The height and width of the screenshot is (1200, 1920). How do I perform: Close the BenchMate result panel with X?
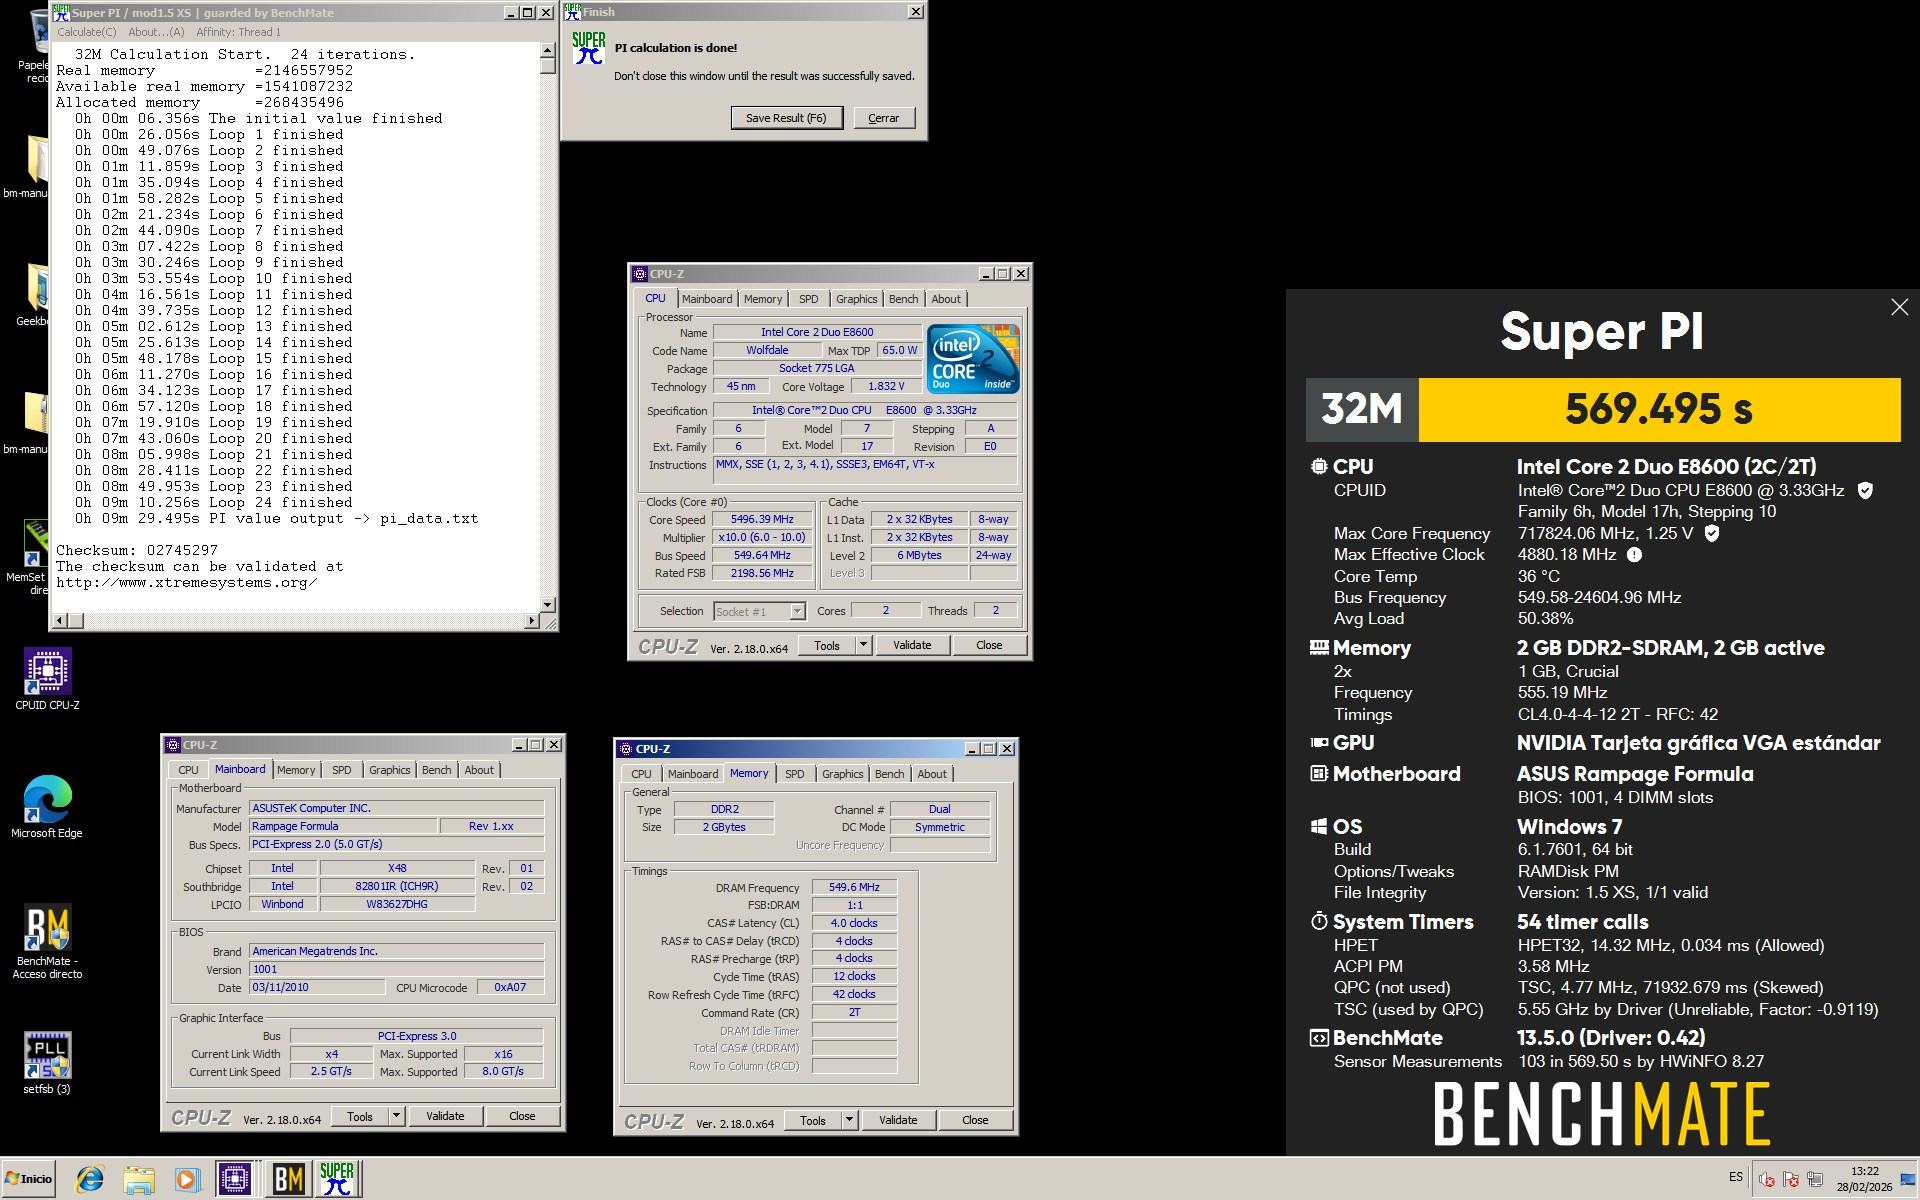[x=1899, y=308]
